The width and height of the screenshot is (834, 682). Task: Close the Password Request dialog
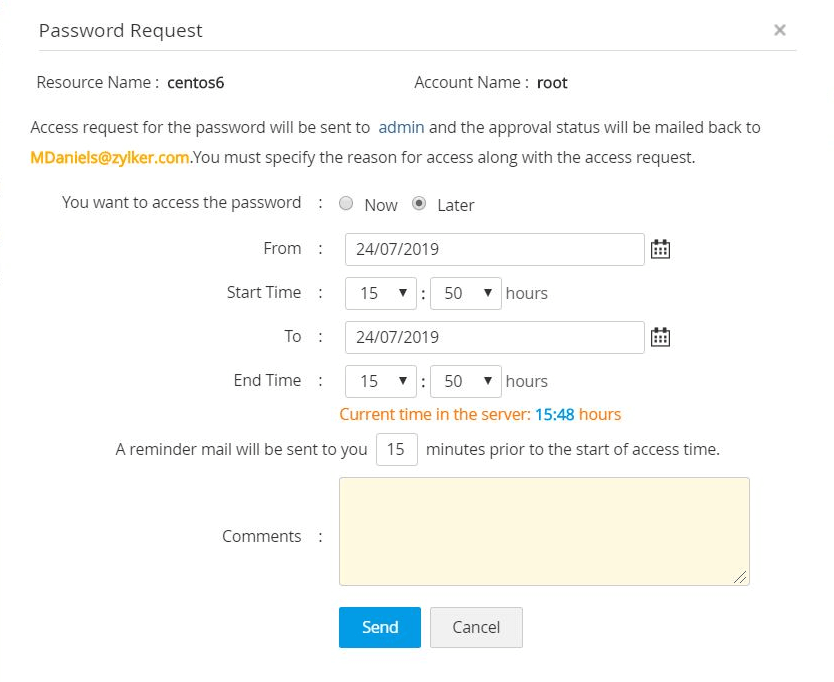pyautogui.click(x=780, y=30)
